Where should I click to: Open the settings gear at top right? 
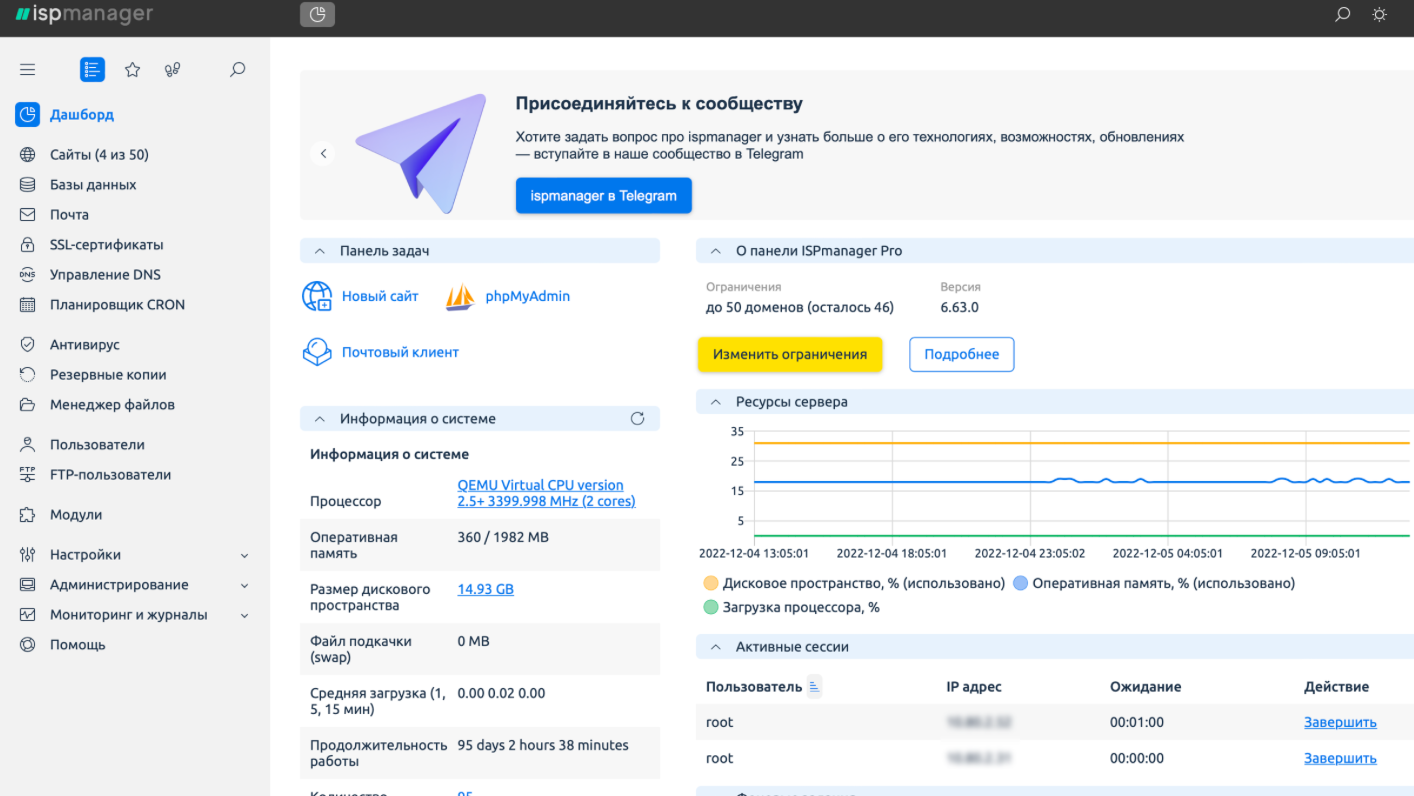[1379, 15]
